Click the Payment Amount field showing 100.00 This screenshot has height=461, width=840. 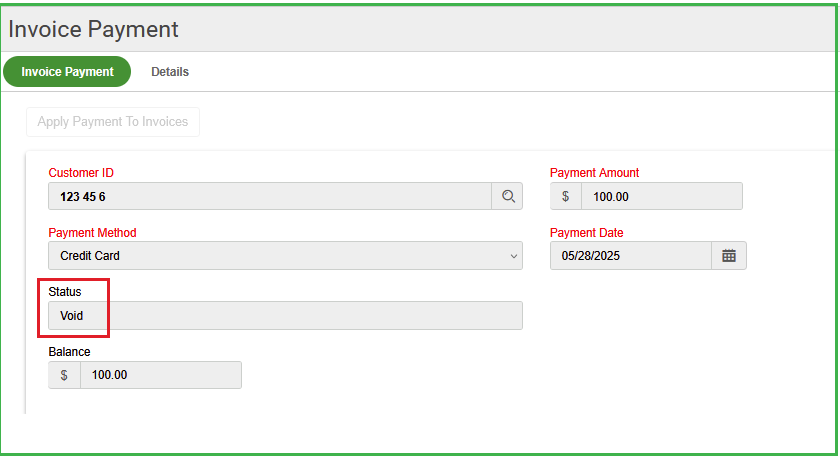(x=662, y=196)
